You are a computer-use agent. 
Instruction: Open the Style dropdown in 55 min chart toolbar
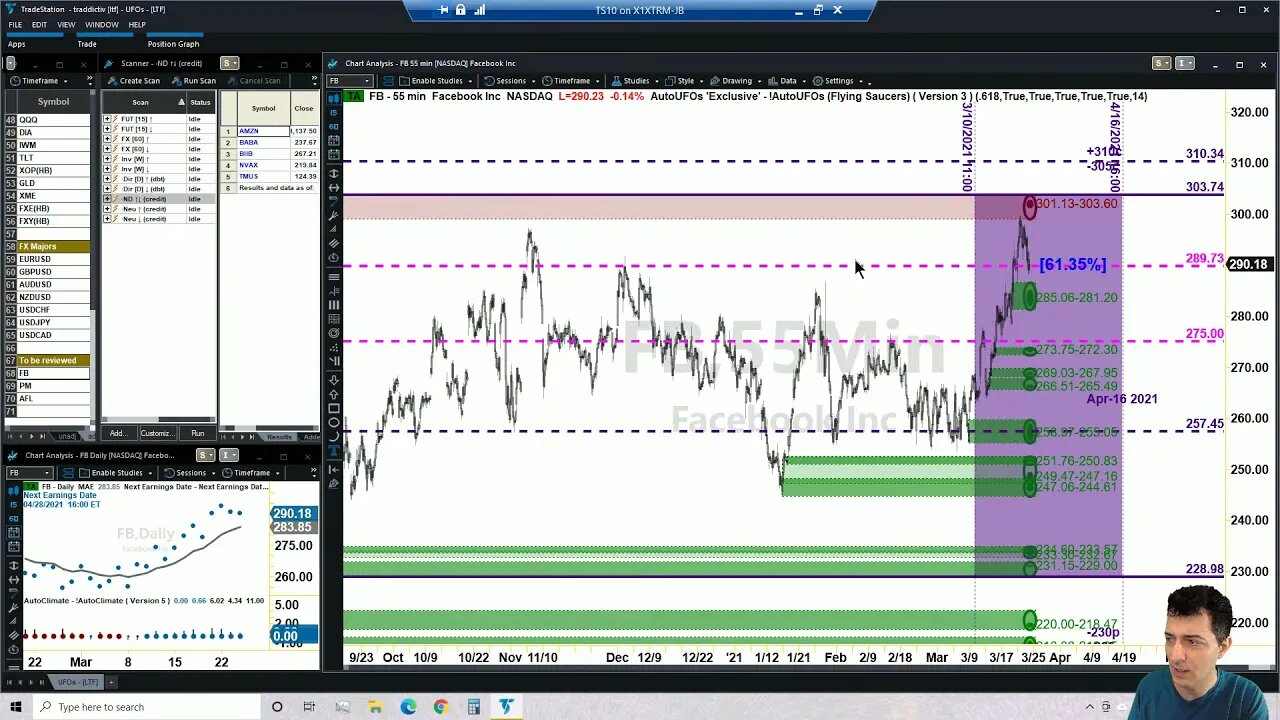(685, 81)
